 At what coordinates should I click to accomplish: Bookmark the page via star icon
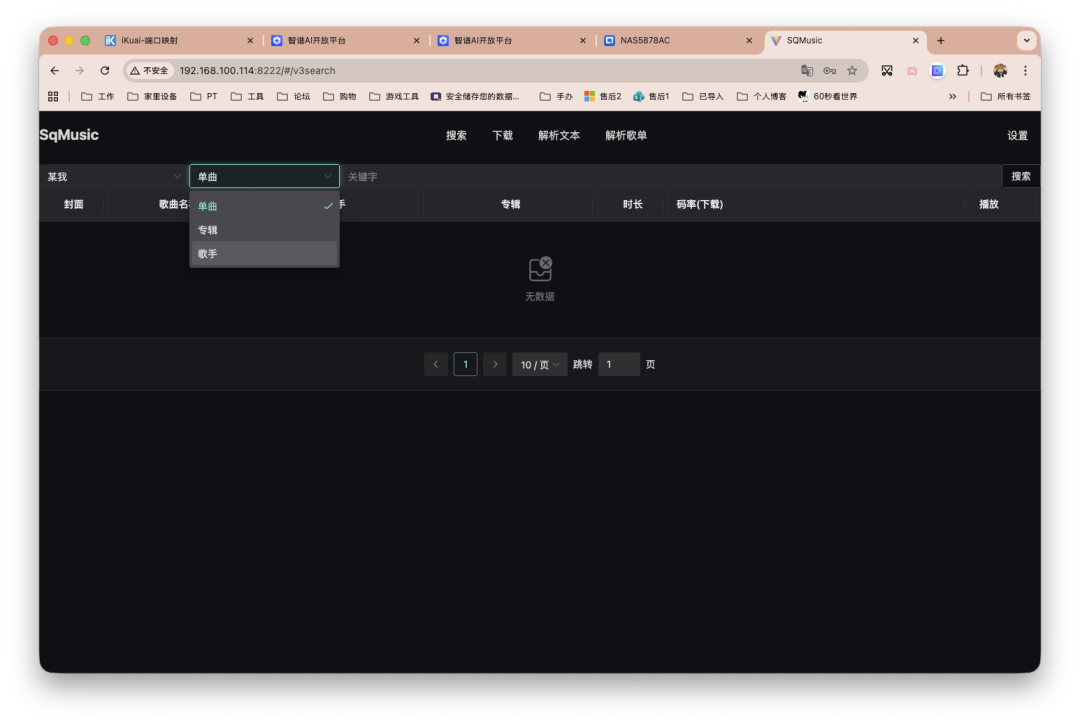[852, 70]
